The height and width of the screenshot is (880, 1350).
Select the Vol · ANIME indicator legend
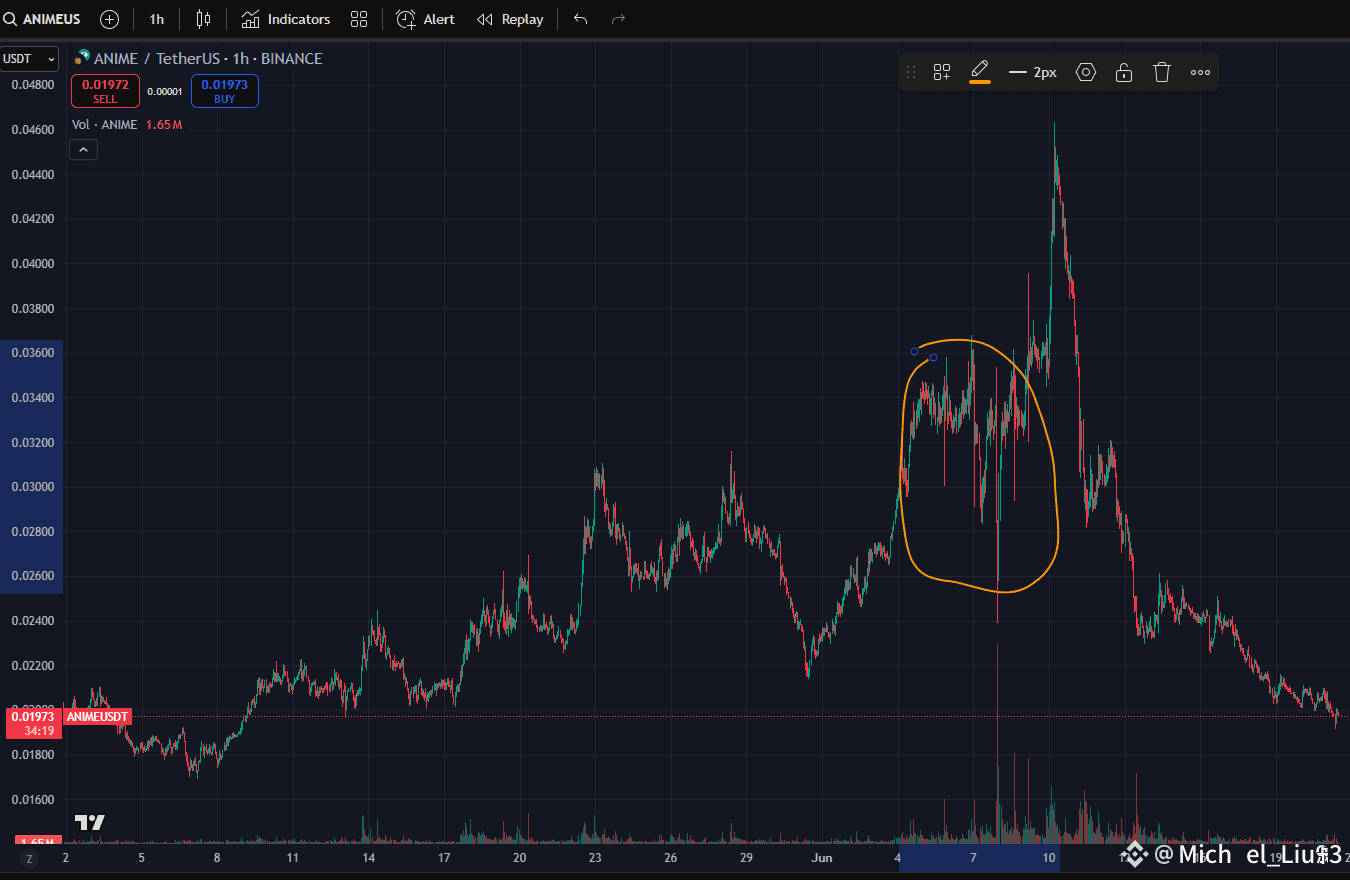click(105, 124)
